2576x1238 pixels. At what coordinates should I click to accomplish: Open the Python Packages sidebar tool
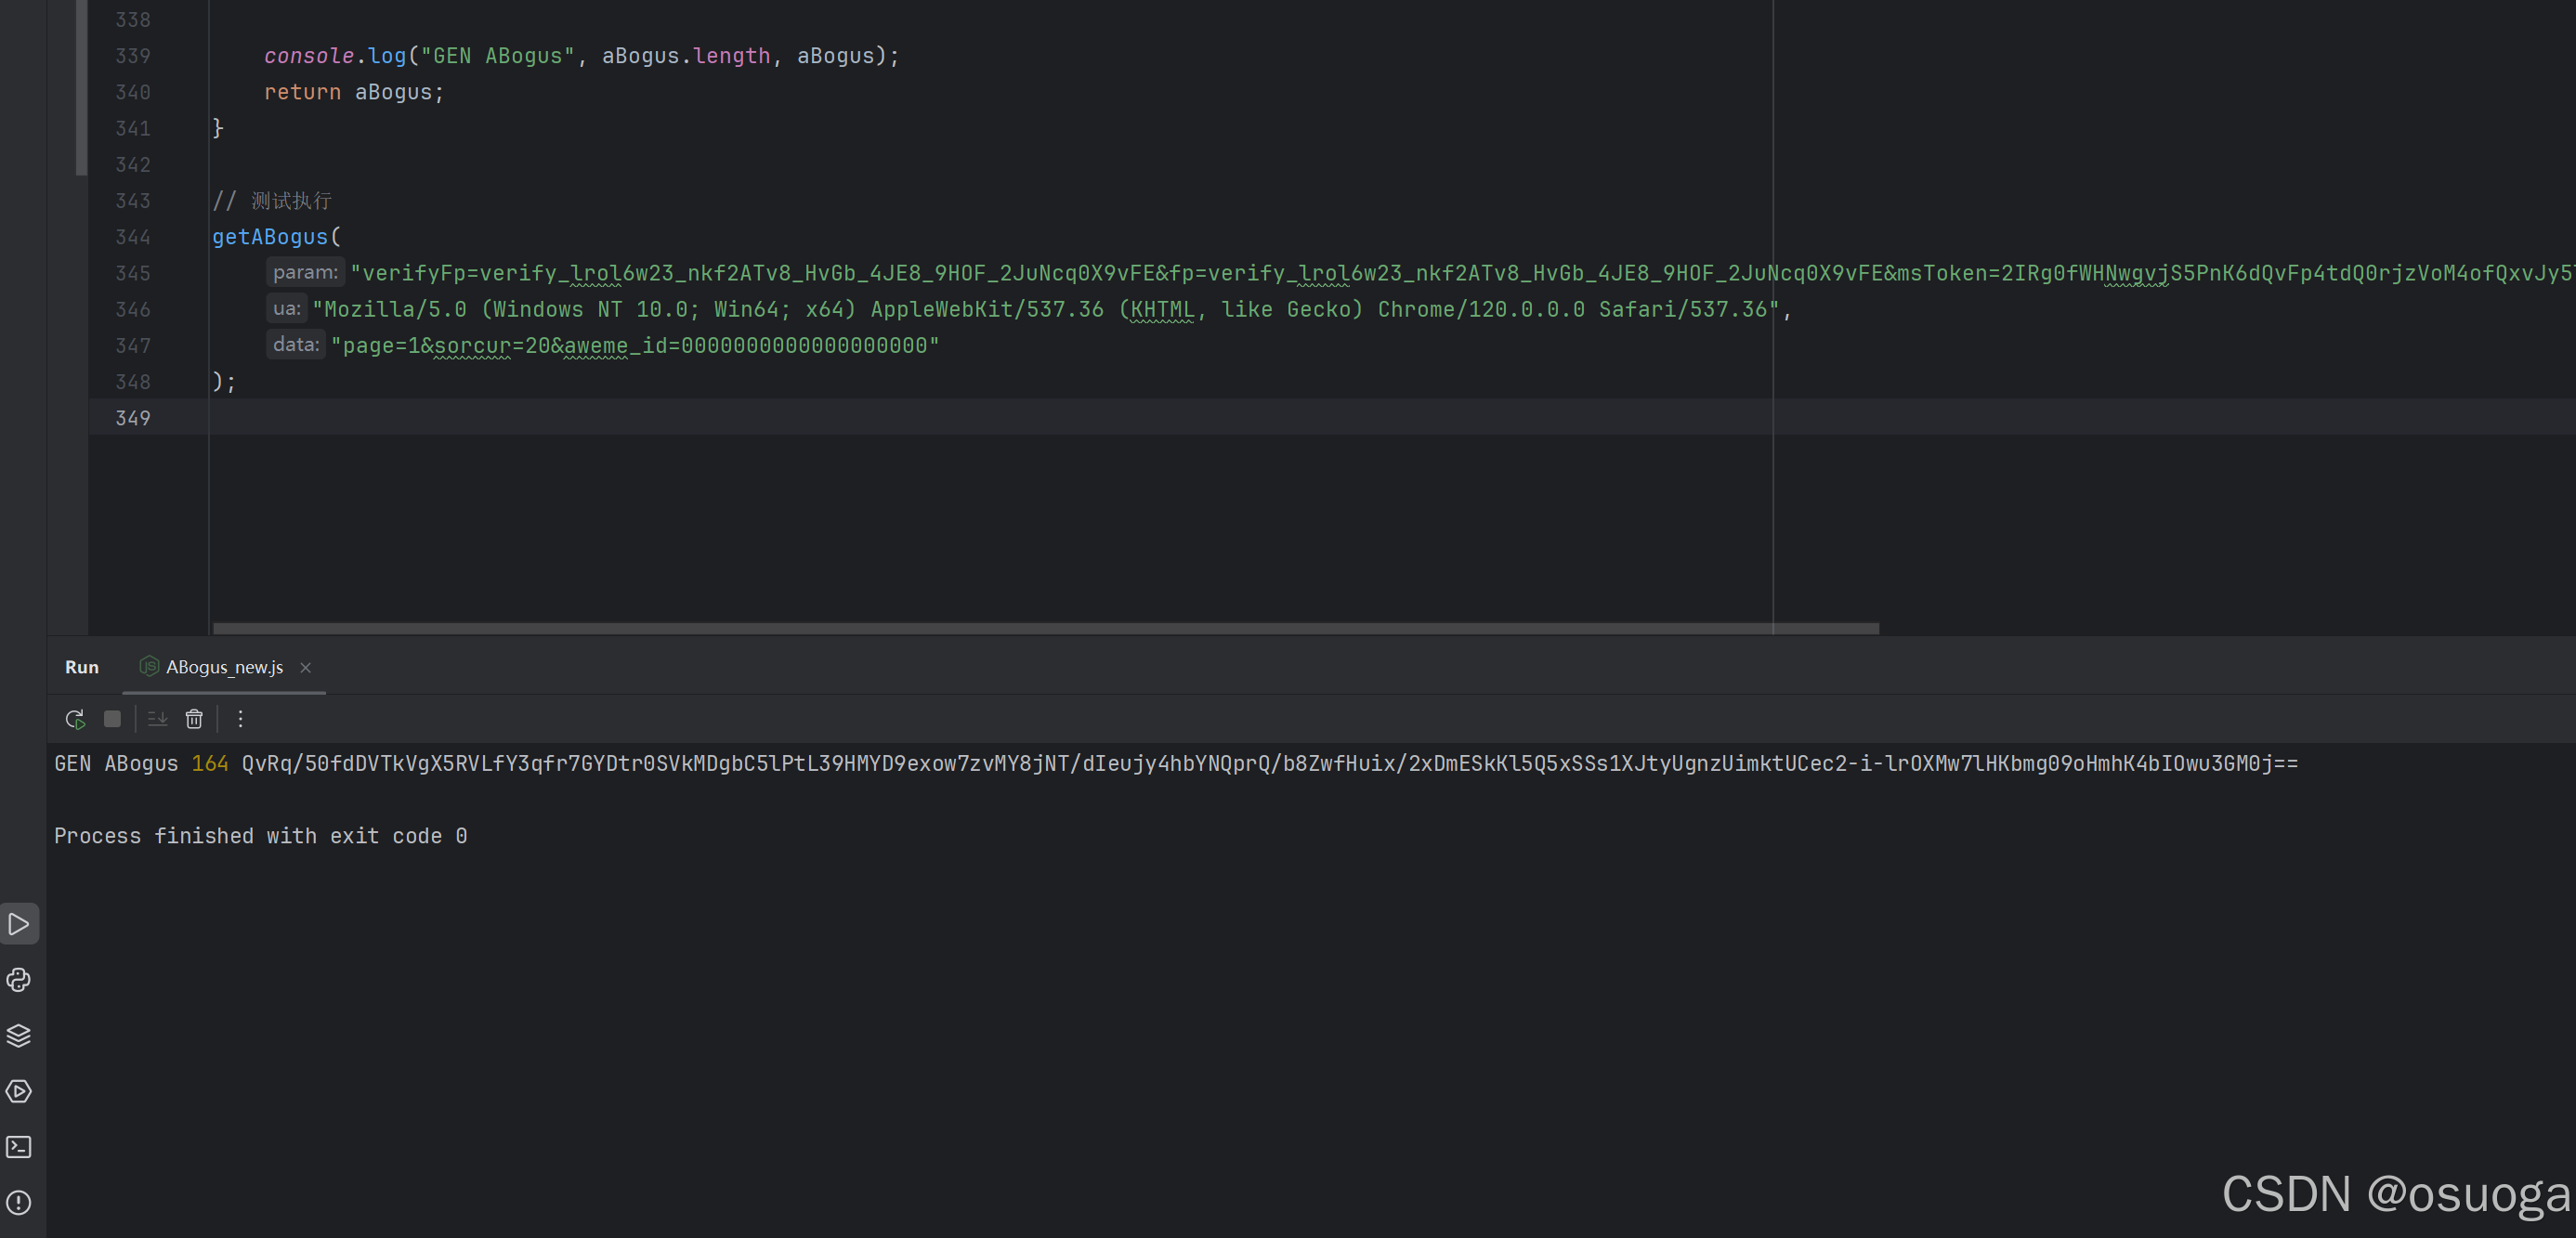[19, 980]
